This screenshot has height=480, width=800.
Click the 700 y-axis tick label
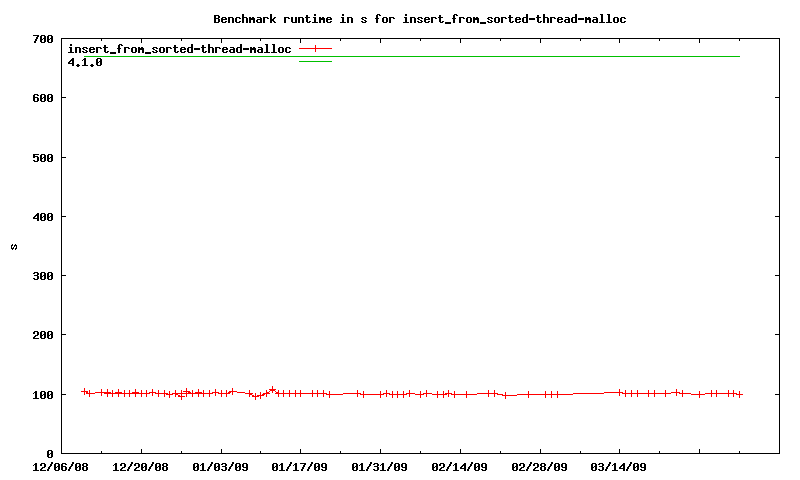pyautogui.click(x=42, y=39)
